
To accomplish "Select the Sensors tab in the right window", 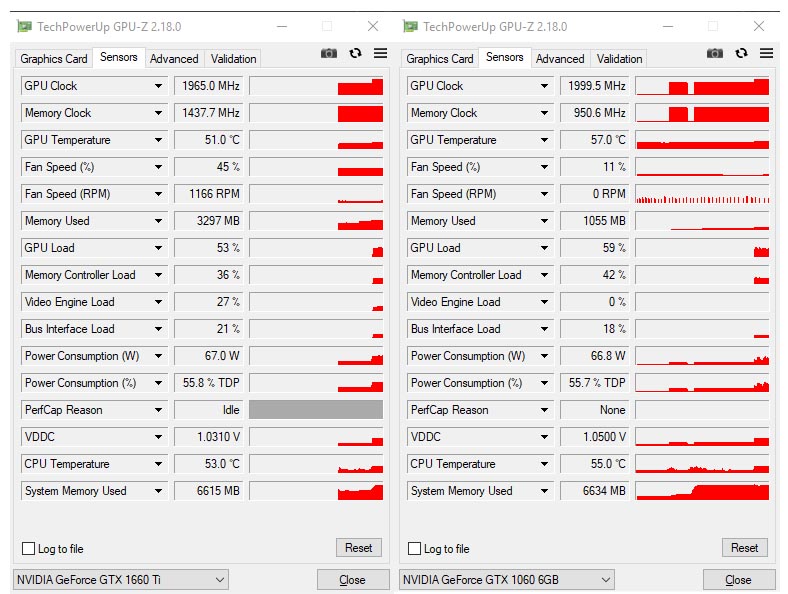I will [505, 57].
